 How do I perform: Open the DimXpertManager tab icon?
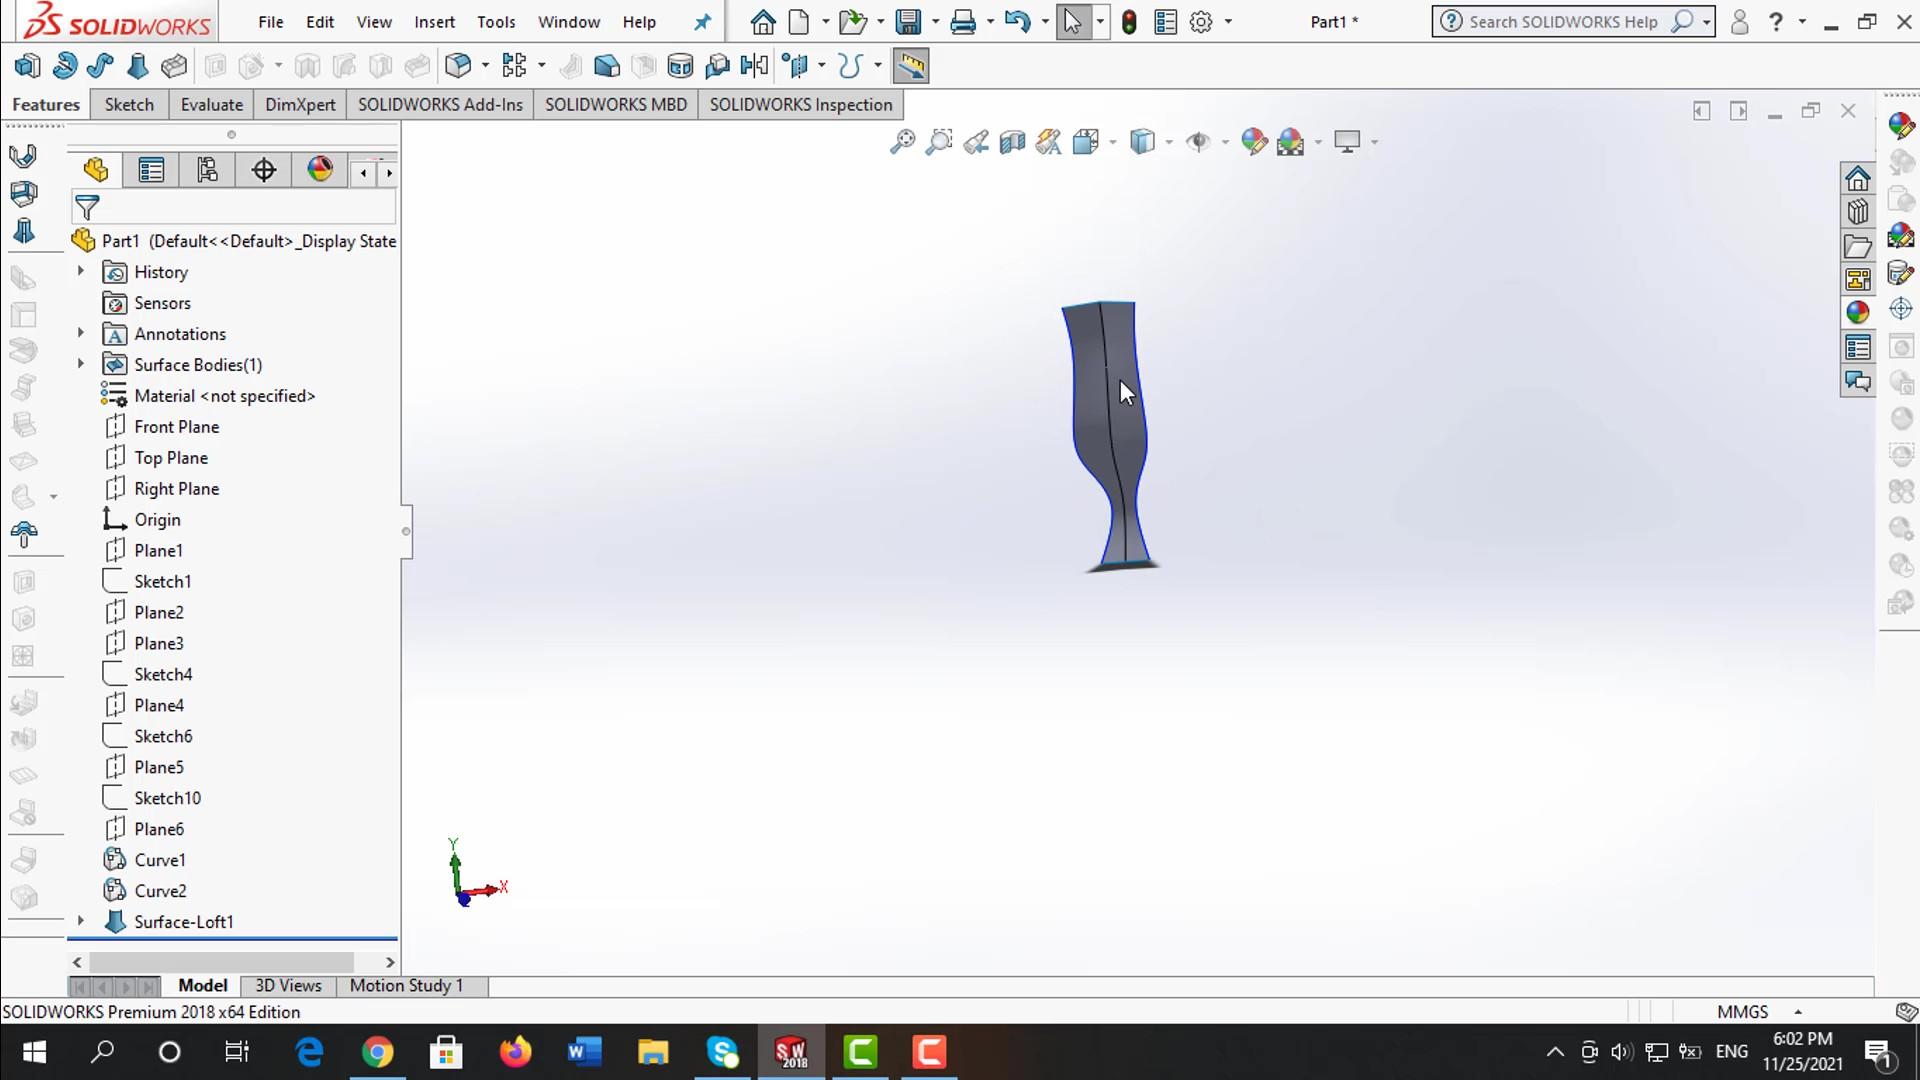tap(264, 170)
